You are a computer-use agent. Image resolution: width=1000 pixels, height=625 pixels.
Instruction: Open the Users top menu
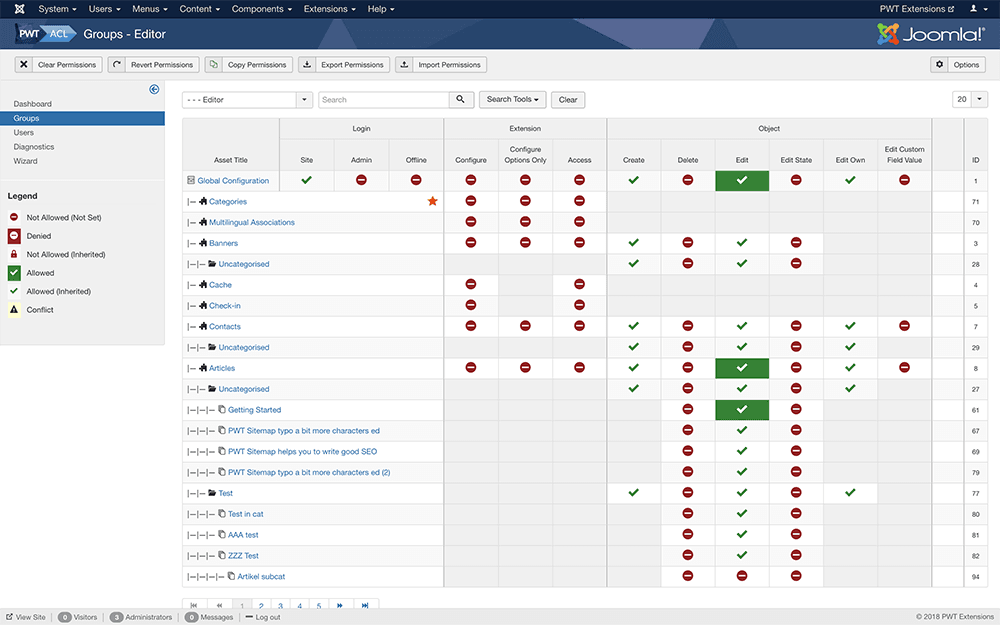pyautogui.click(x=104, y=9)
